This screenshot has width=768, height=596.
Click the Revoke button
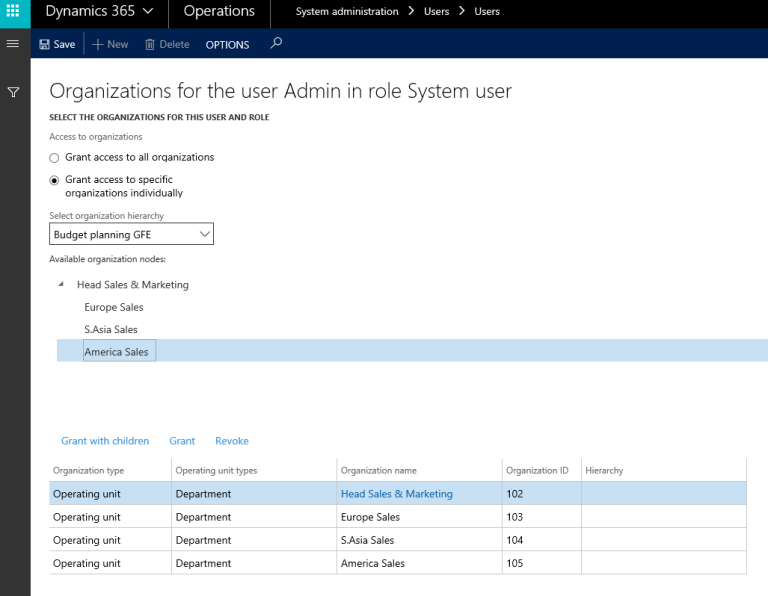[232, 441]
